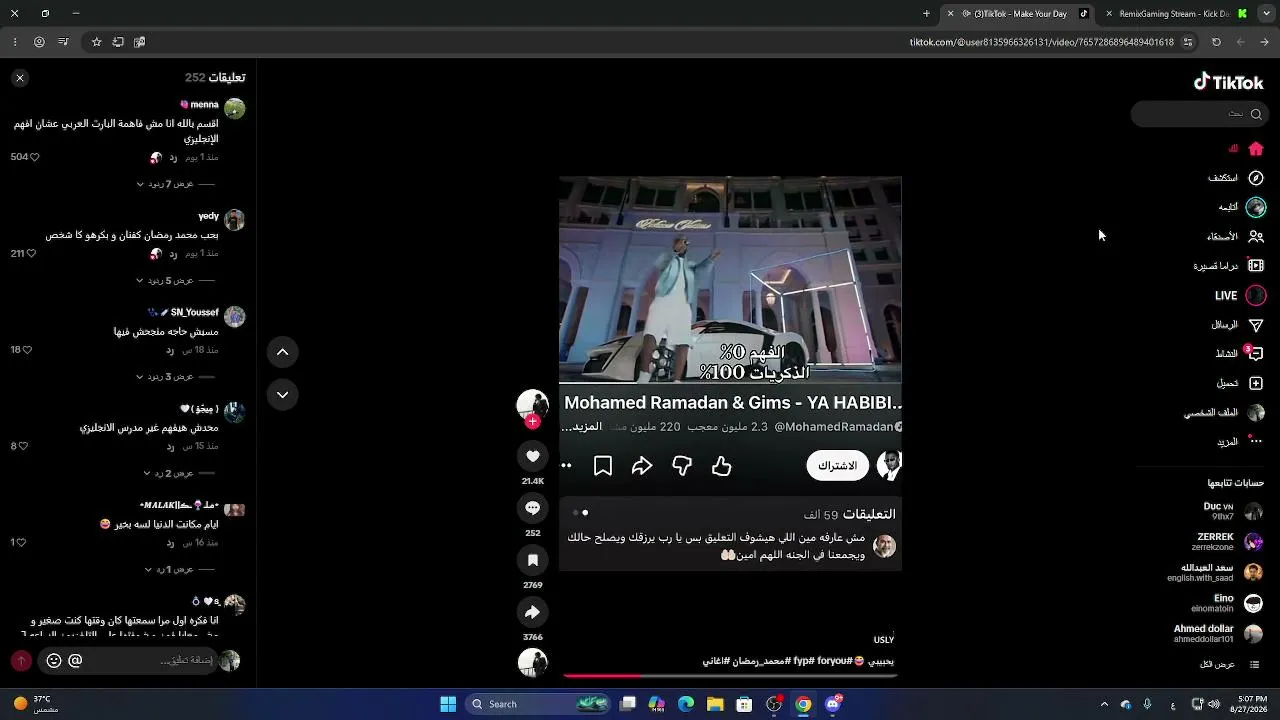Open the Friends (الأصدقاء) page
The height and width of the screenshot is (720, 1280).
pos(1256,237)
